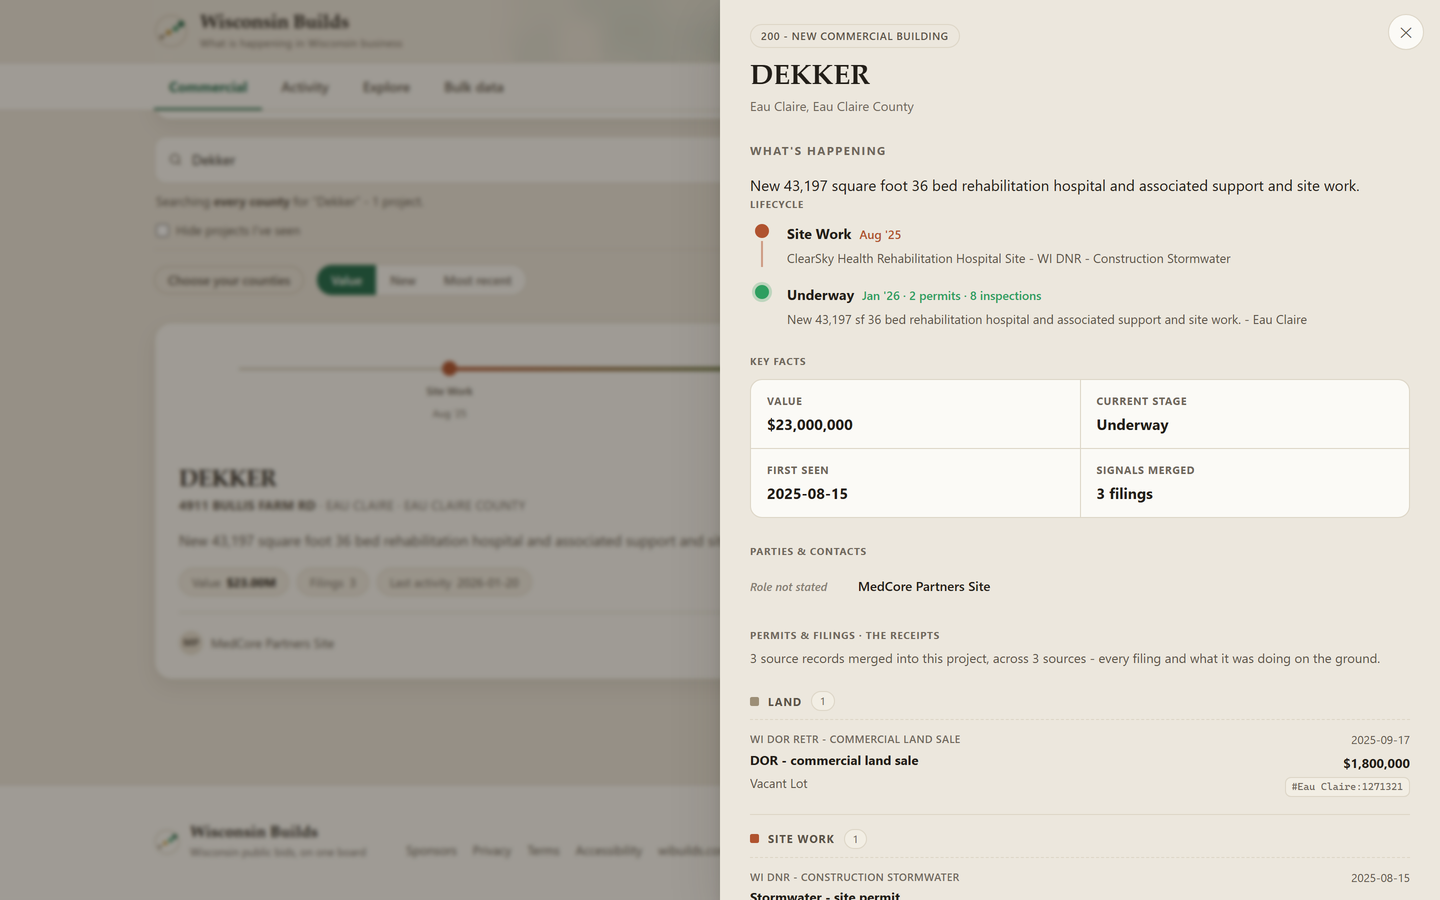1440x900 pixels.
Task: Select the Value sort option
Action: [347, 281]
